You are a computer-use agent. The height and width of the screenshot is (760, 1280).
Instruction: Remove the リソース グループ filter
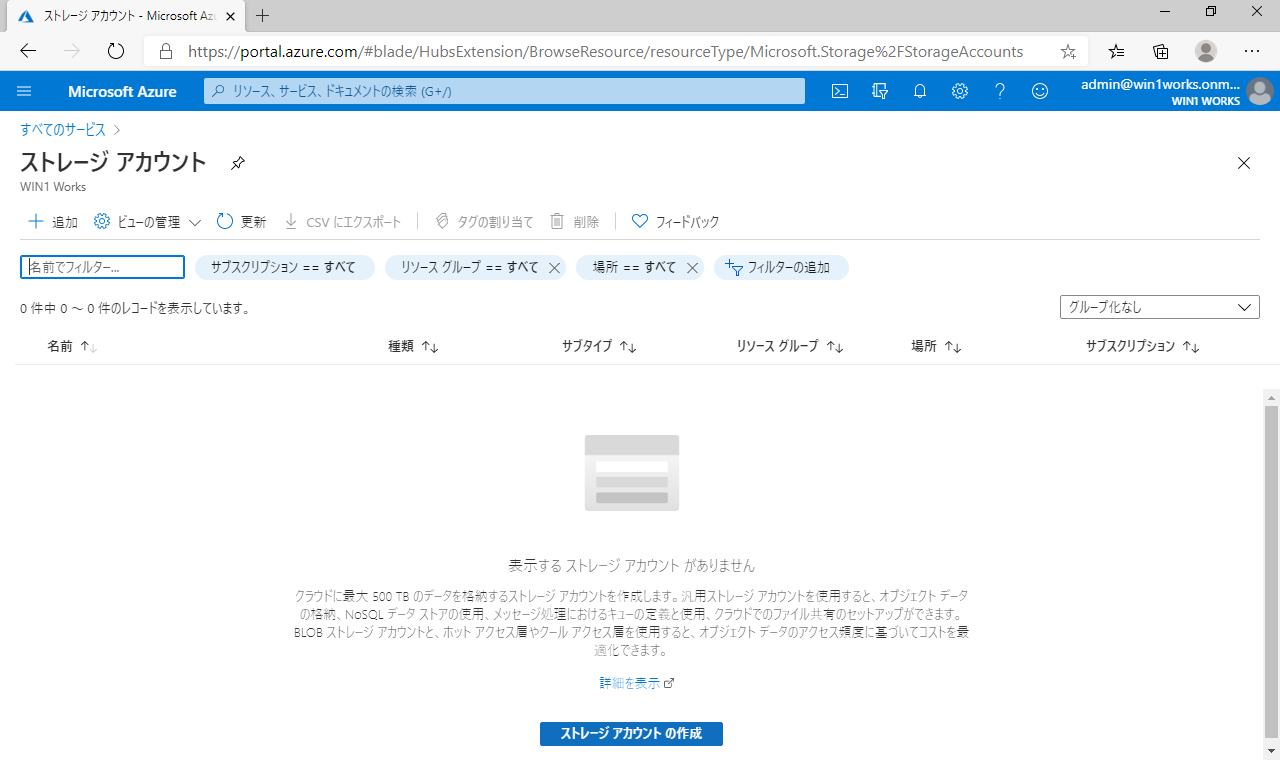tap(554, 268)
